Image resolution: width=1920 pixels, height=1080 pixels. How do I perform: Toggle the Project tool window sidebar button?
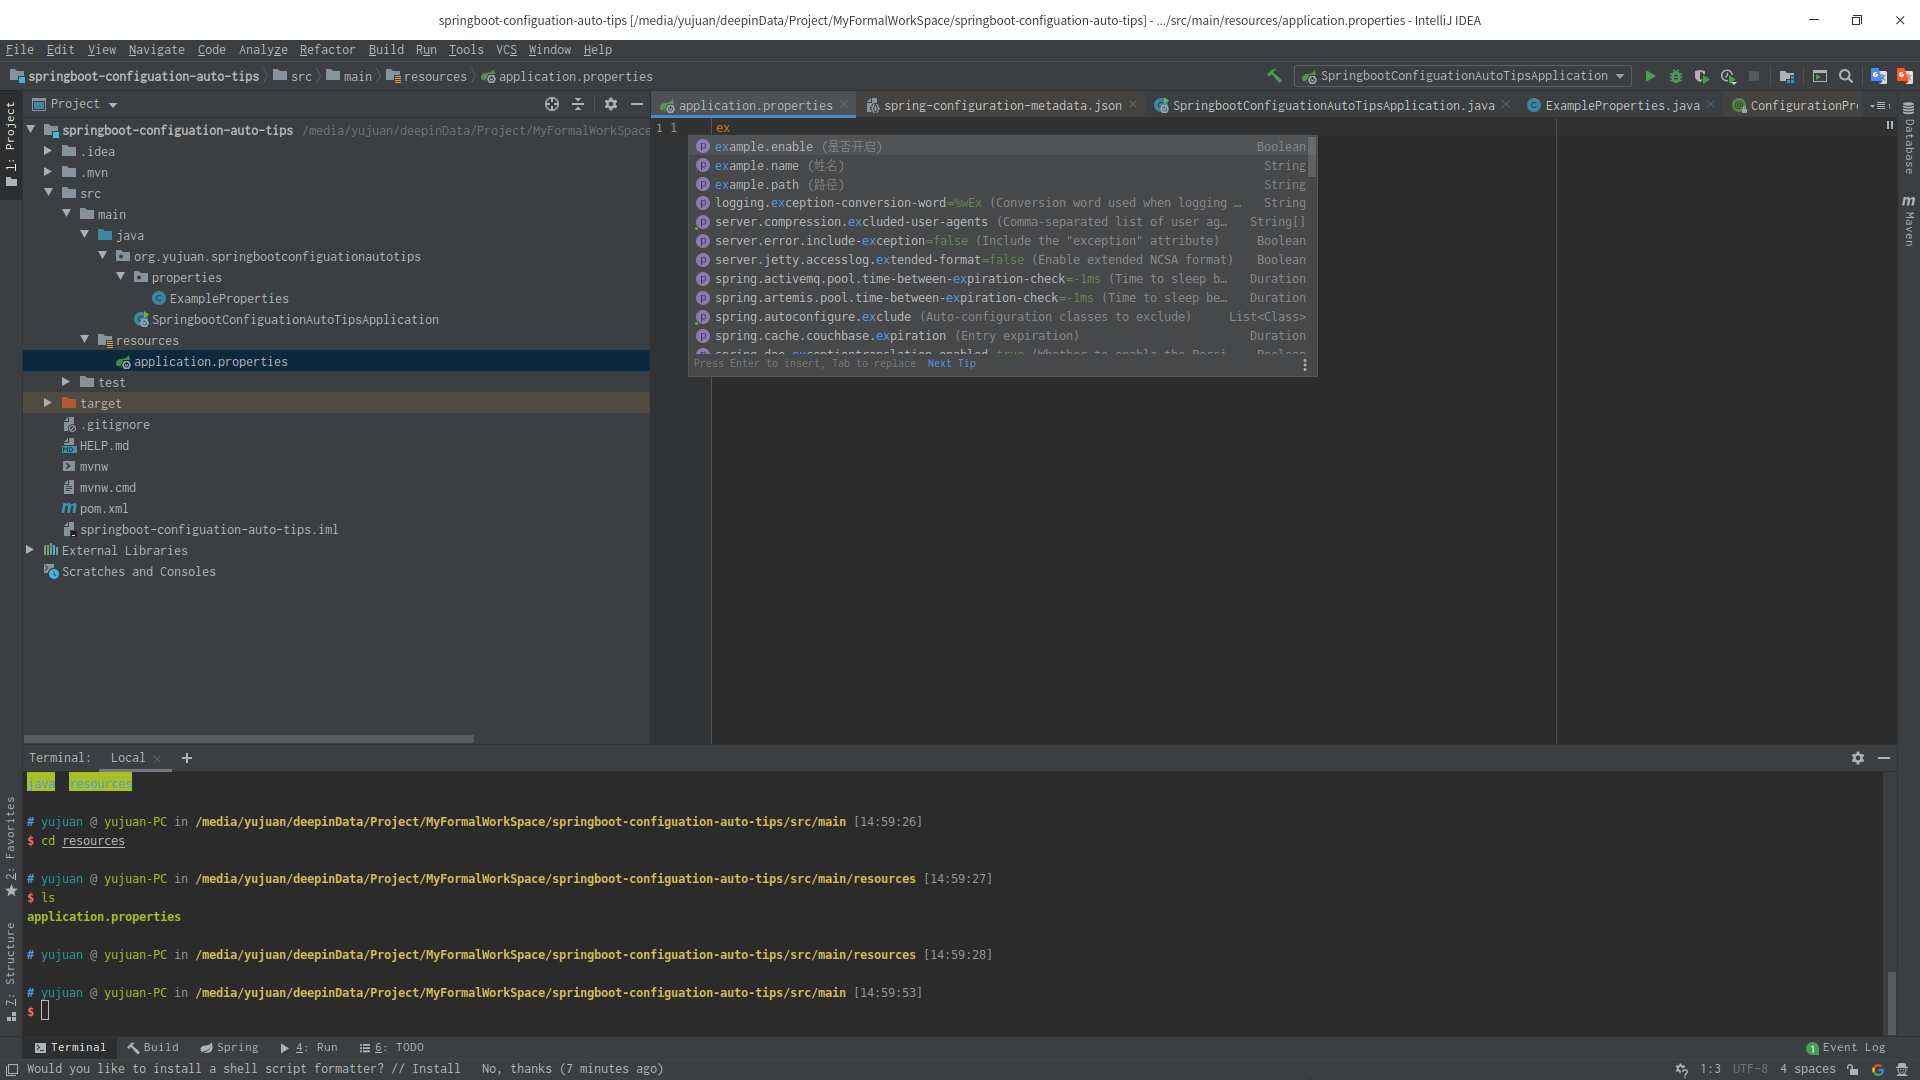11,142
